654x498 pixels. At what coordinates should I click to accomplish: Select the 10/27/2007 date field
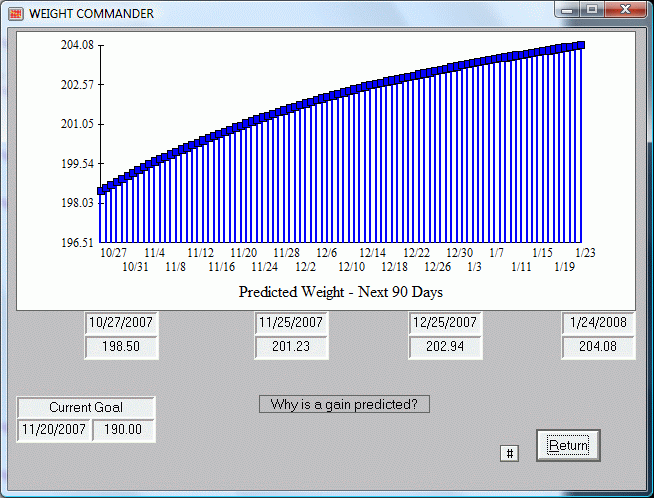click(121, 323)
